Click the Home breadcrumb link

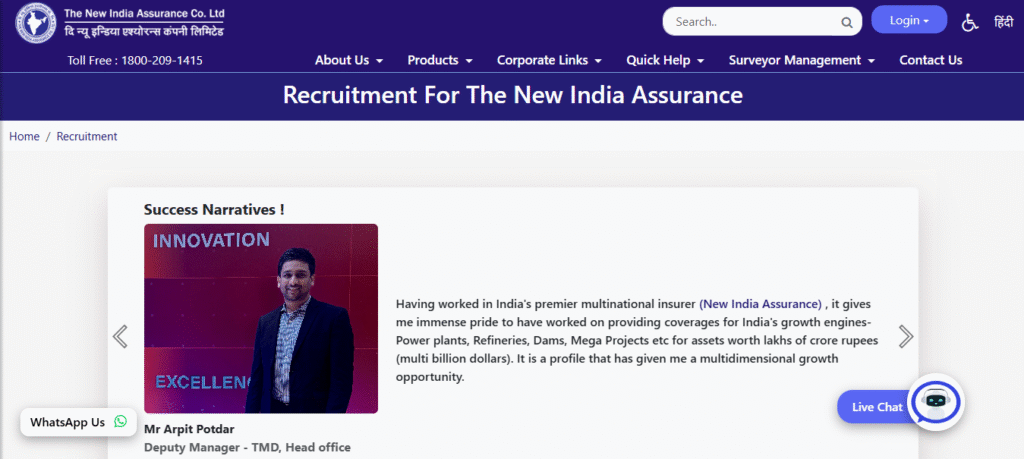[x=24, y=136]
